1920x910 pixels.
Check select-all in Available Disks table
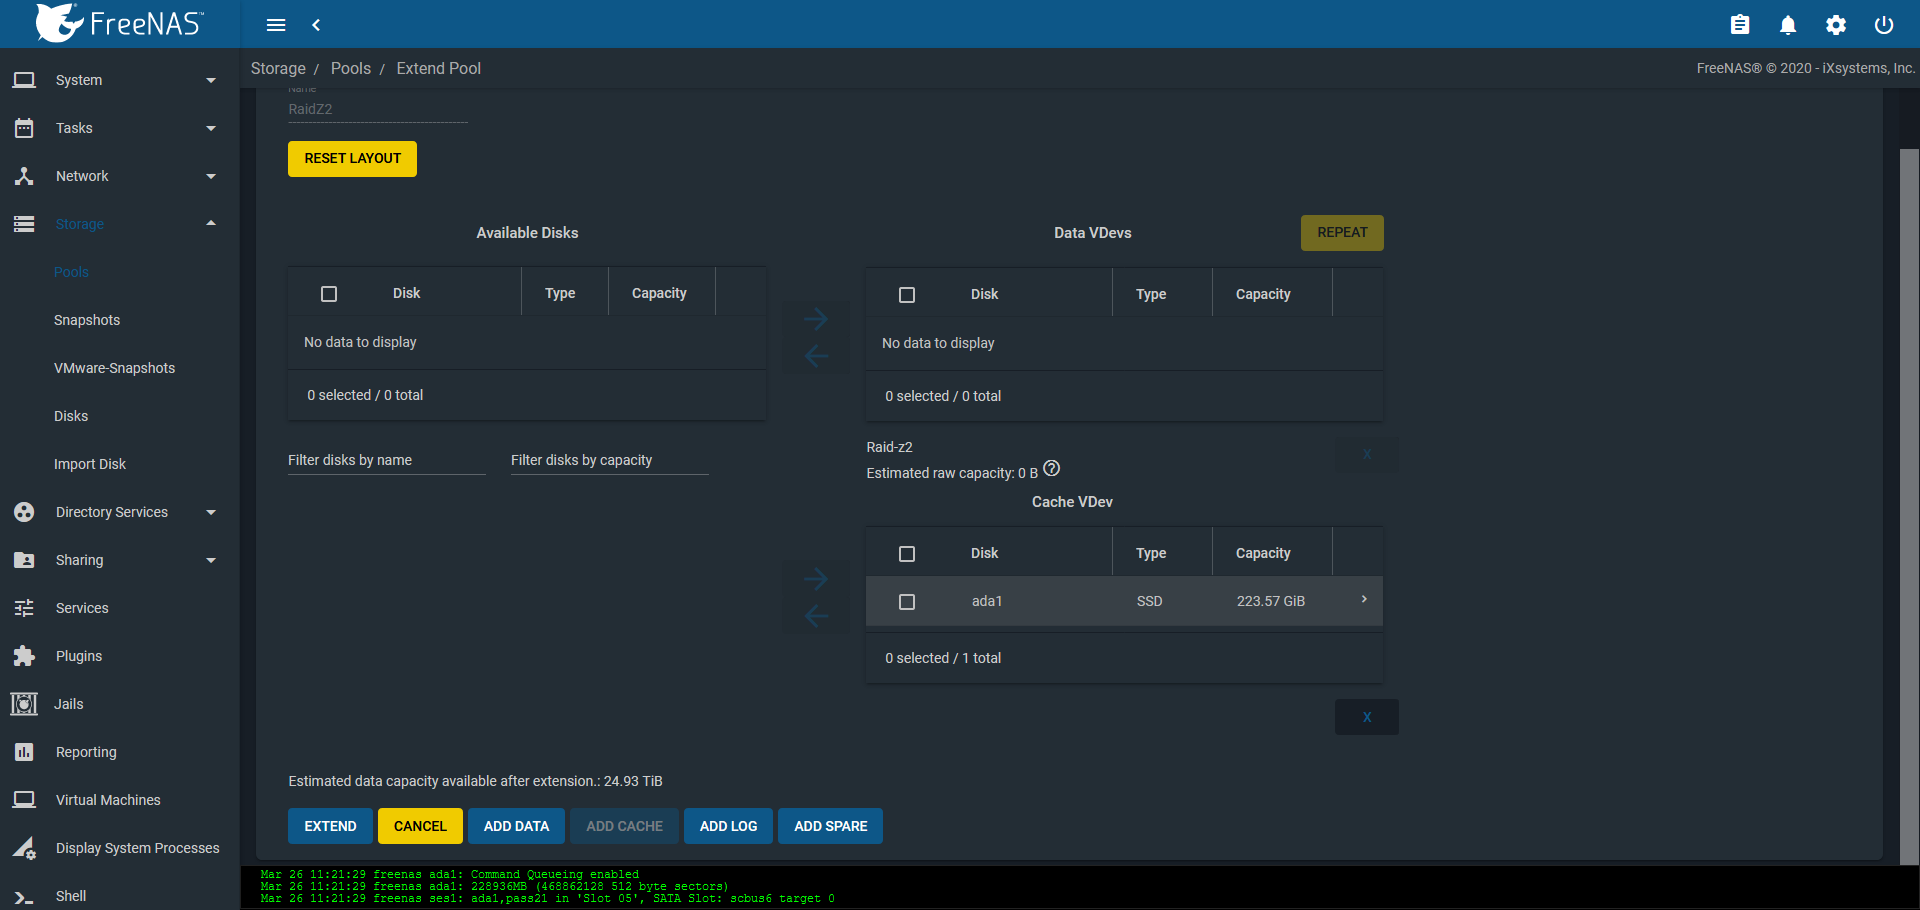[x=329, y=294]
